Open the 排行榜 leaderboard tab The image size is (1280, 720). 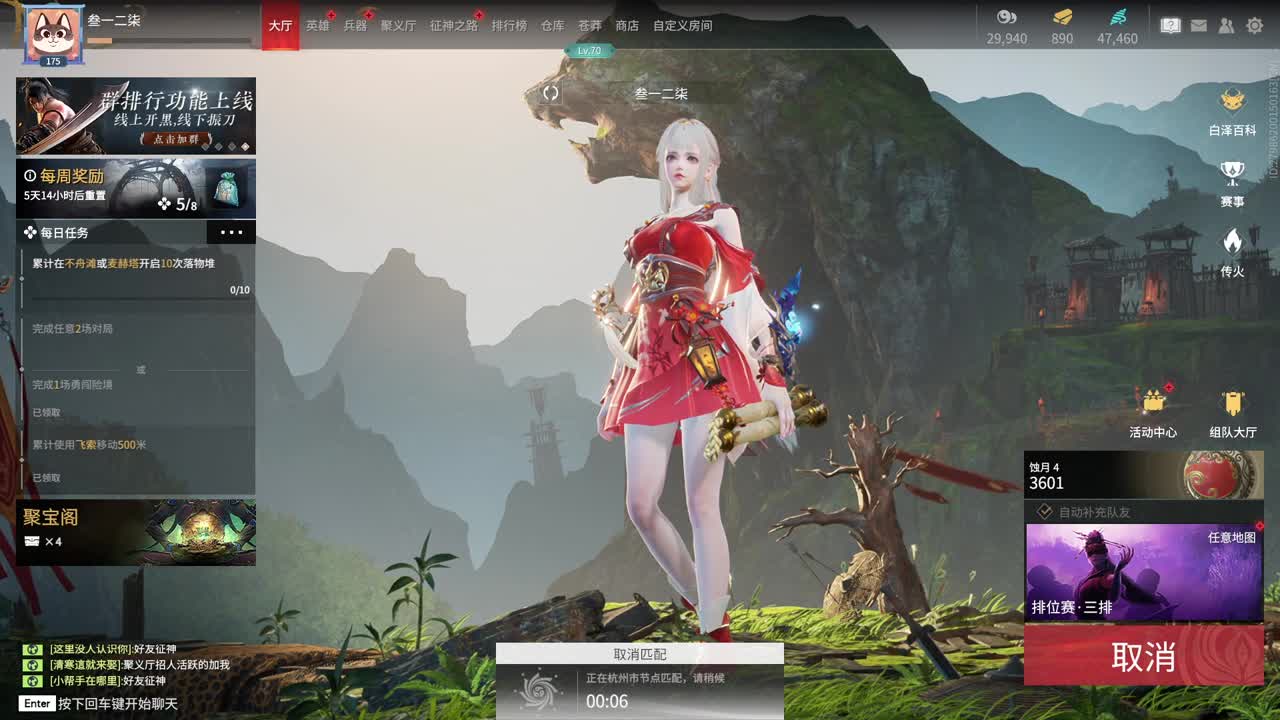coord(509,25)
